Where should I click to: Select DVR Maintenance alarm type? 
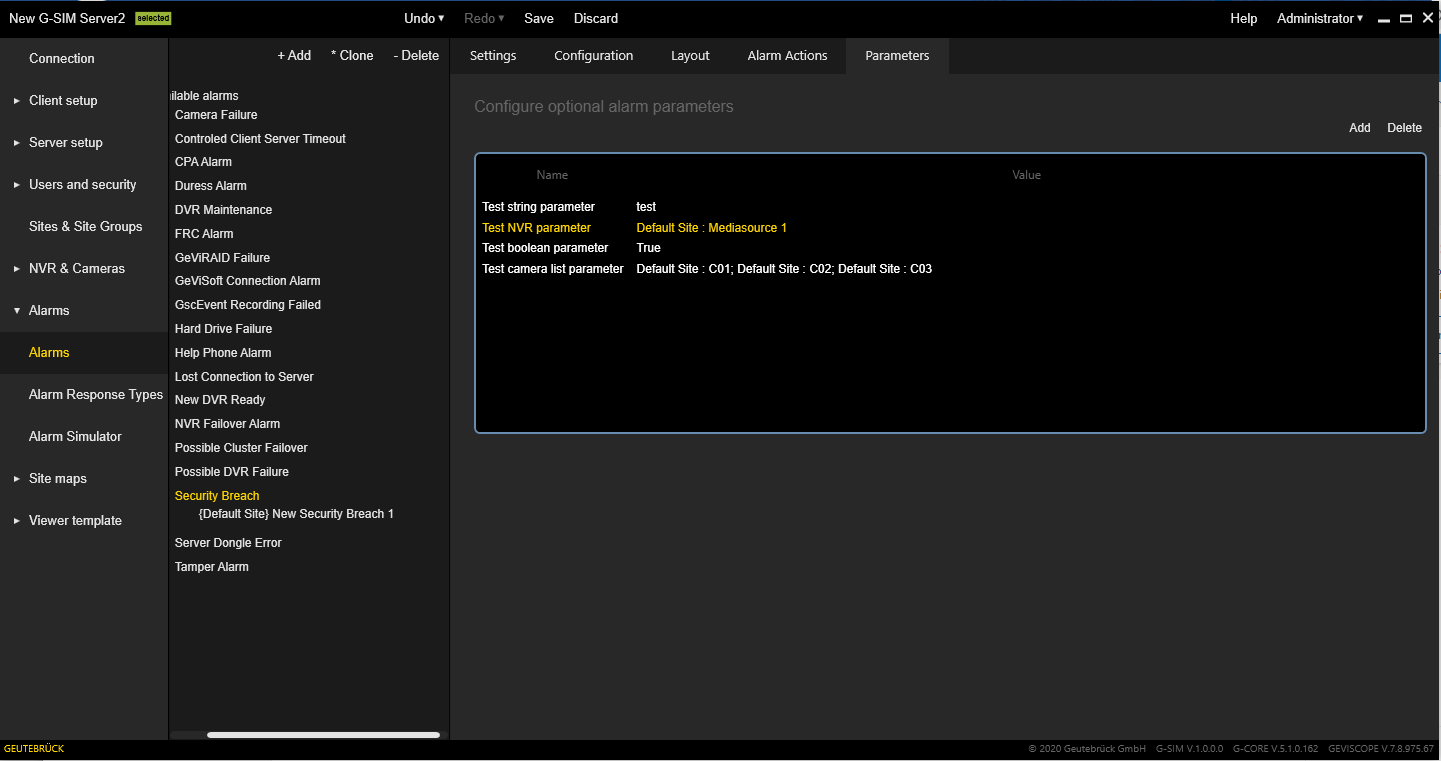223,210
